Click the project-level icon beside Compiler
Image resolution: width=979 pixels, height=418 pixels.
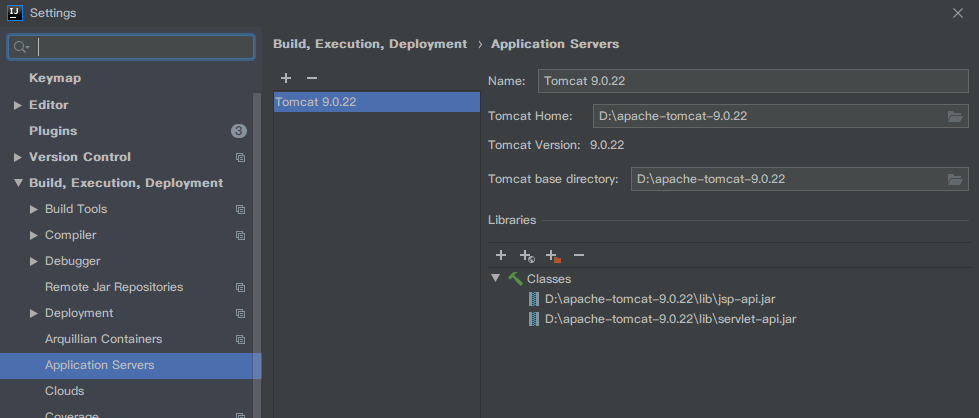click(240, 236)
